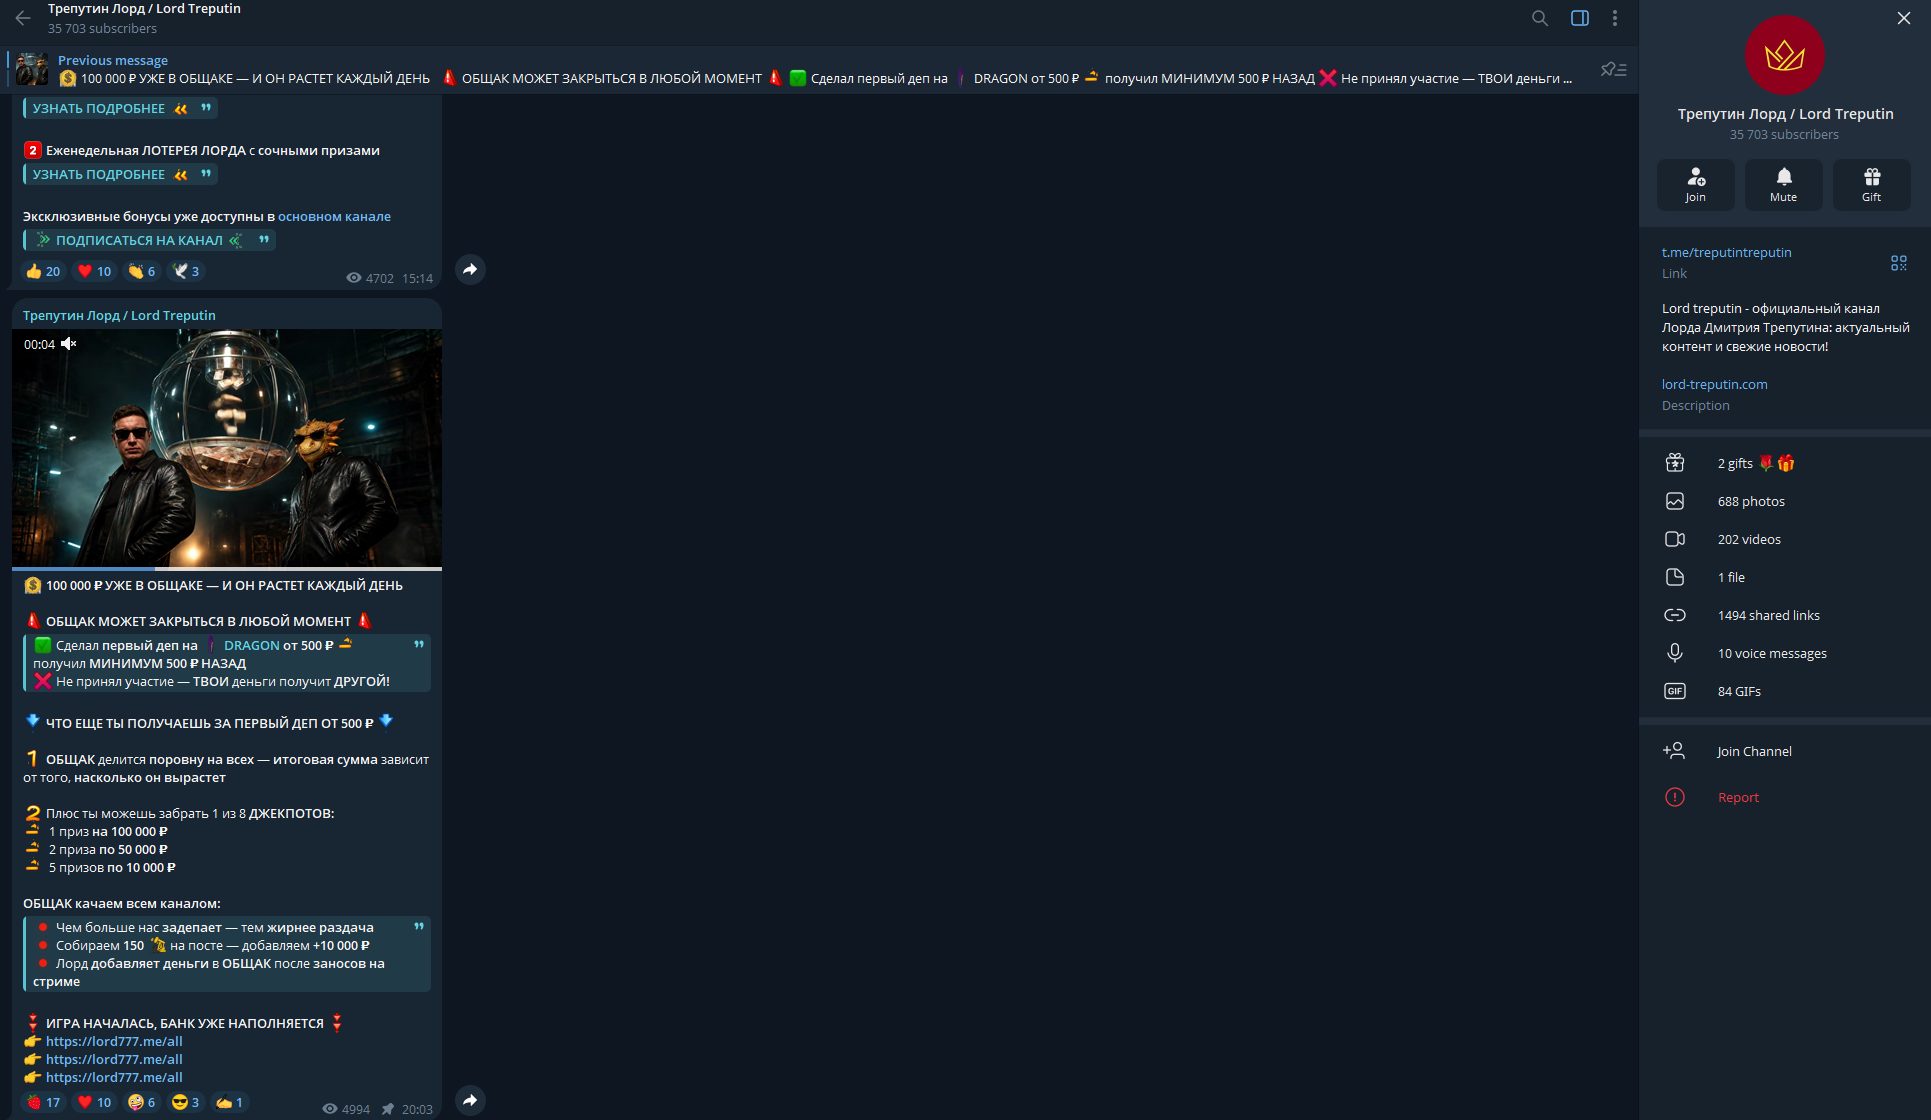Screen dimensions: 1931x1120
Task: Open the t.me/treputintreputin link
Action: (1727, 252)
